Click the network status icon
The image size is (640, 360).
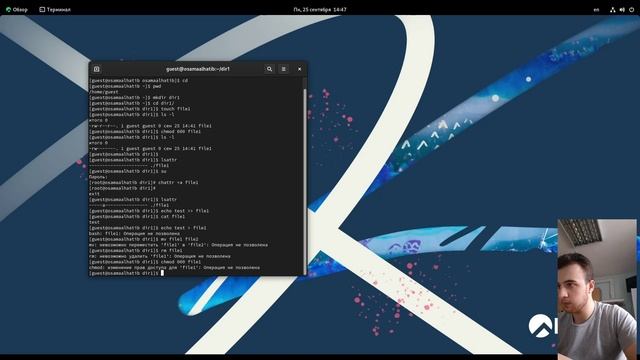tap(613, 9)
